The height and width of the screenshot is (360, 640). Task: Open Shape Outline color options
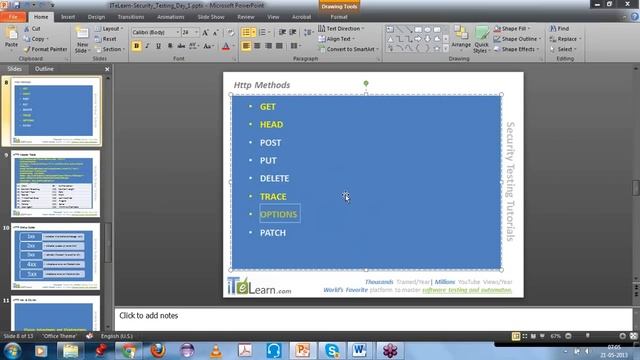pos(517,39)
